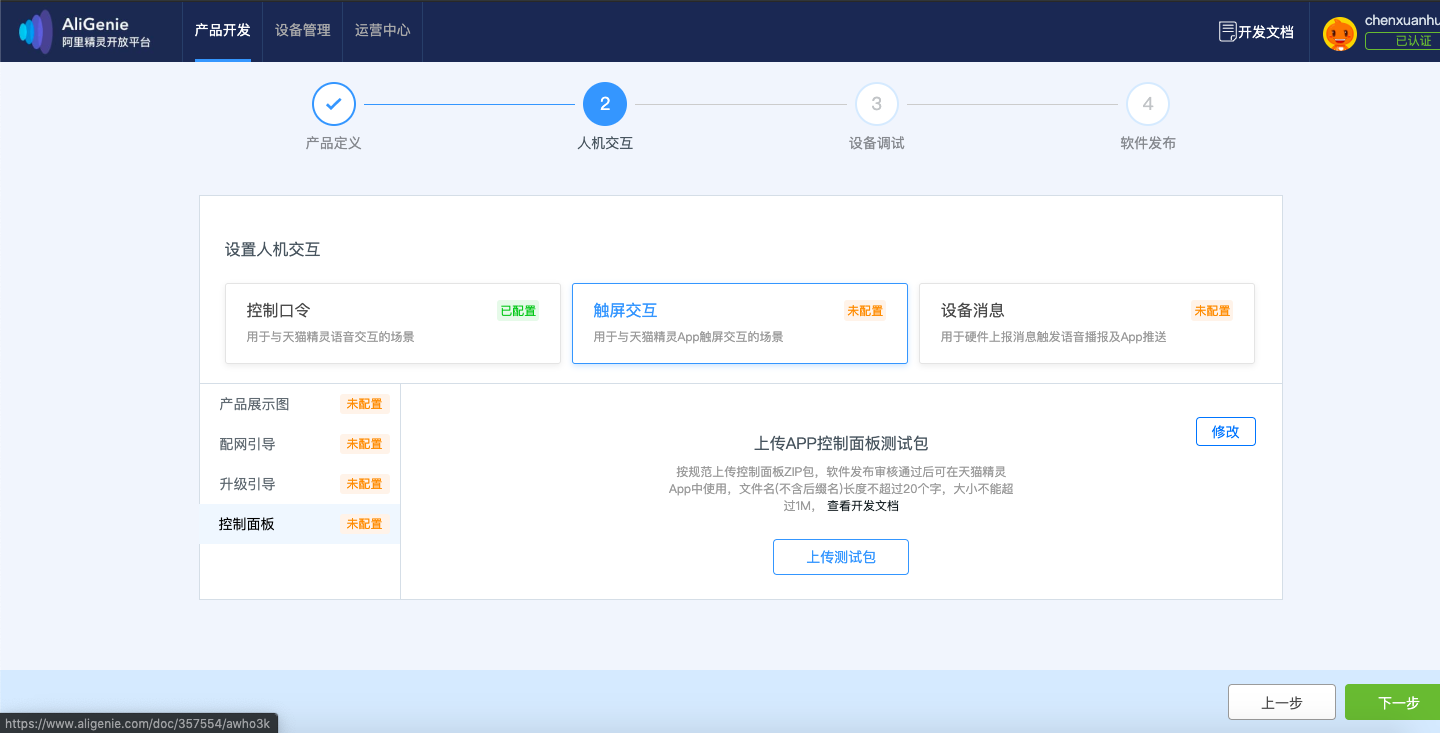
Task: Click the upload rules text starting 按规范上传控制面板ZIP包
Action: point(841,488)
